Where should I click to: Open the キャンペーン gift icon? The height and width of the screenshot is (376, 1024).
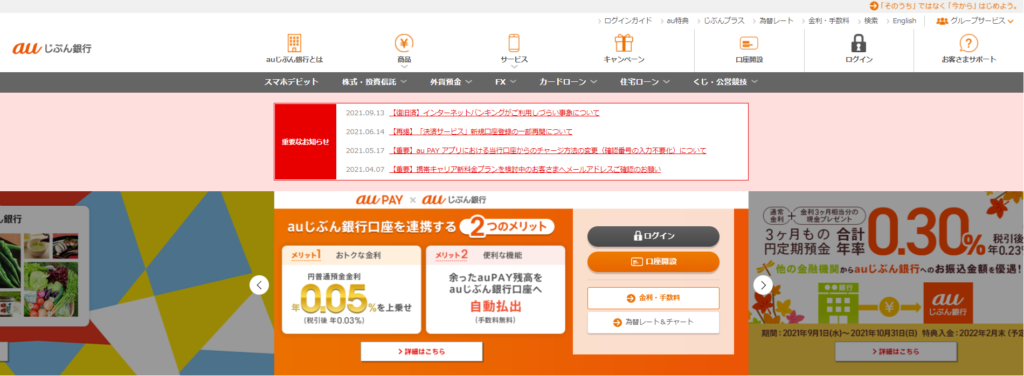coord(624,43)
